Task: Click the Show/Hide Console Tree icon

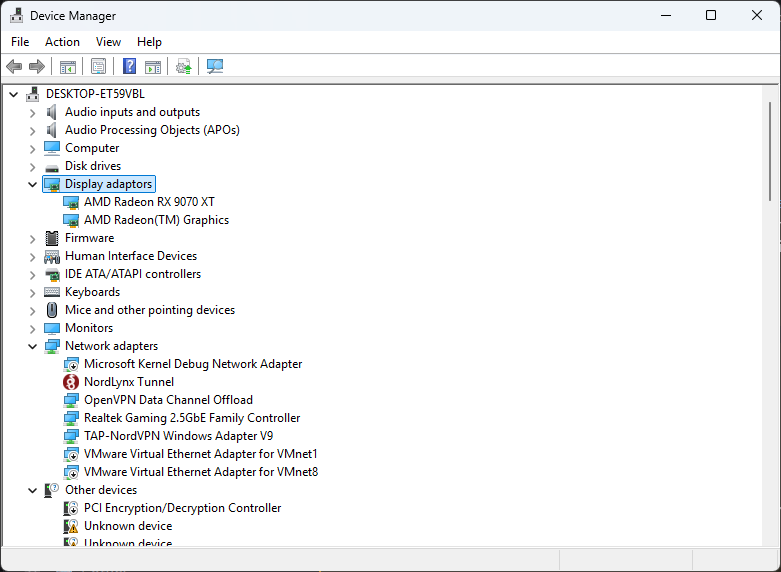Action: pos(68,67)
